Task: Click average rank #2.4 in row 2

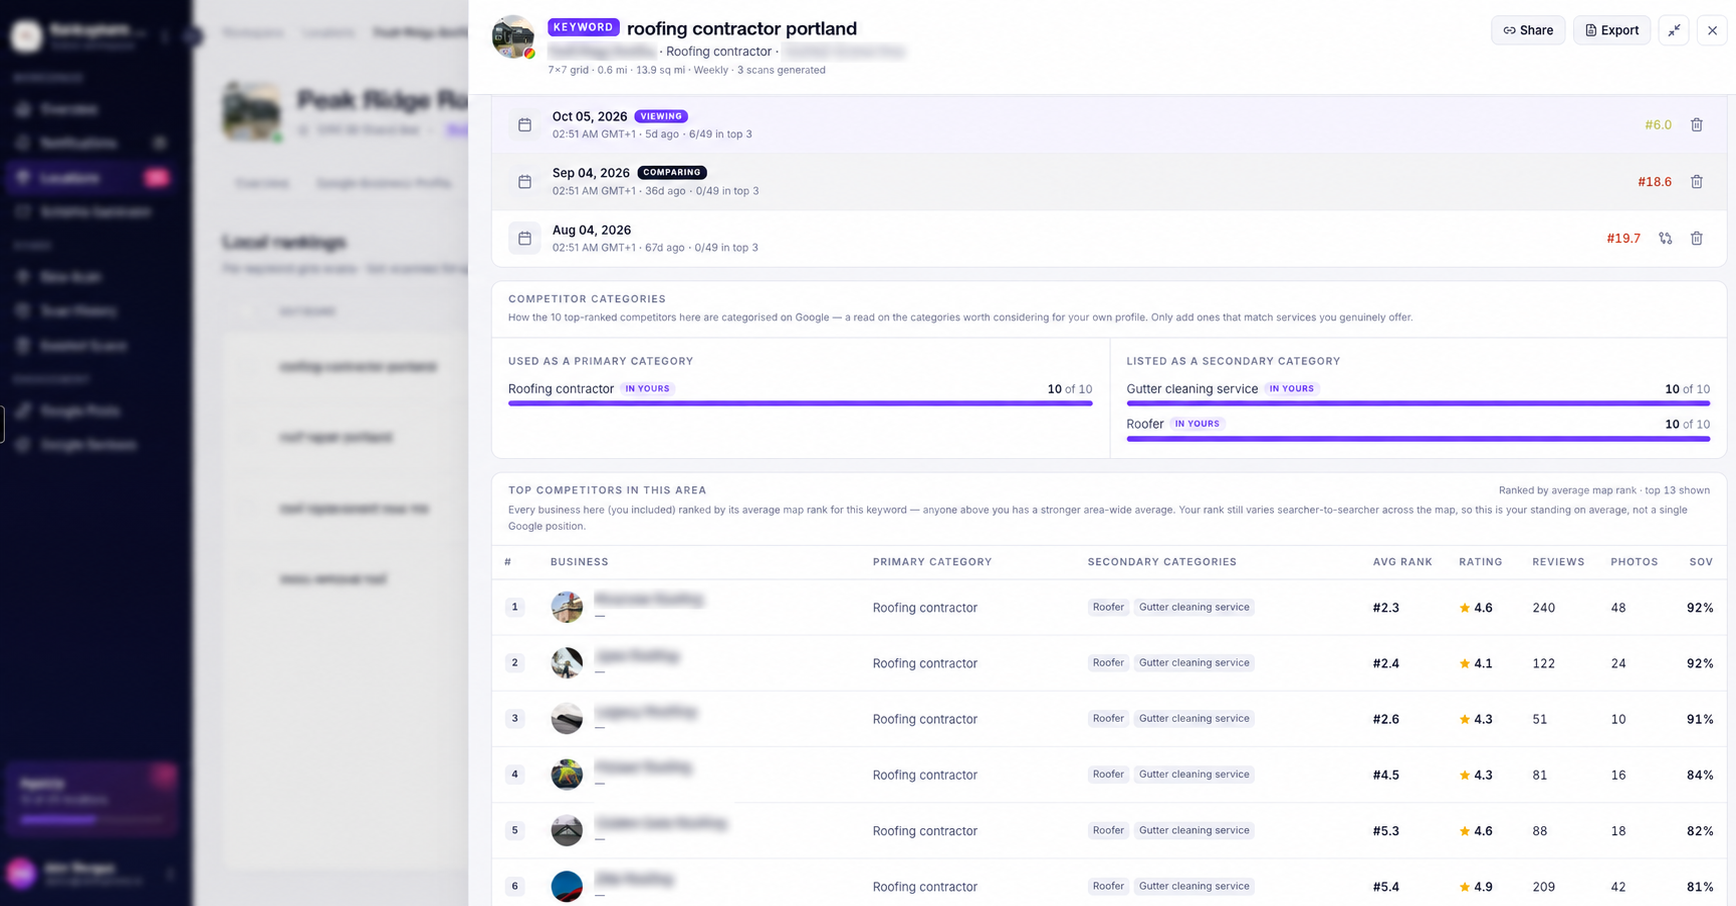Action: click(1386, 663)
